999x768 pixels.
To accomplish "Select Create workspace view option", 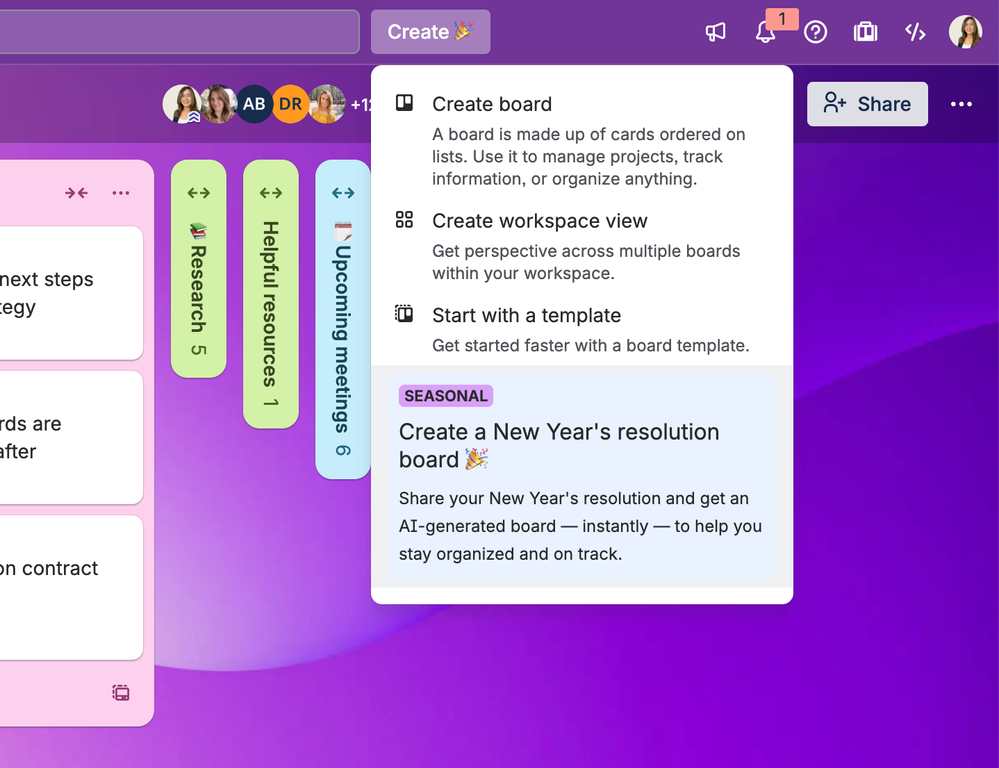I will click(582, 246).
